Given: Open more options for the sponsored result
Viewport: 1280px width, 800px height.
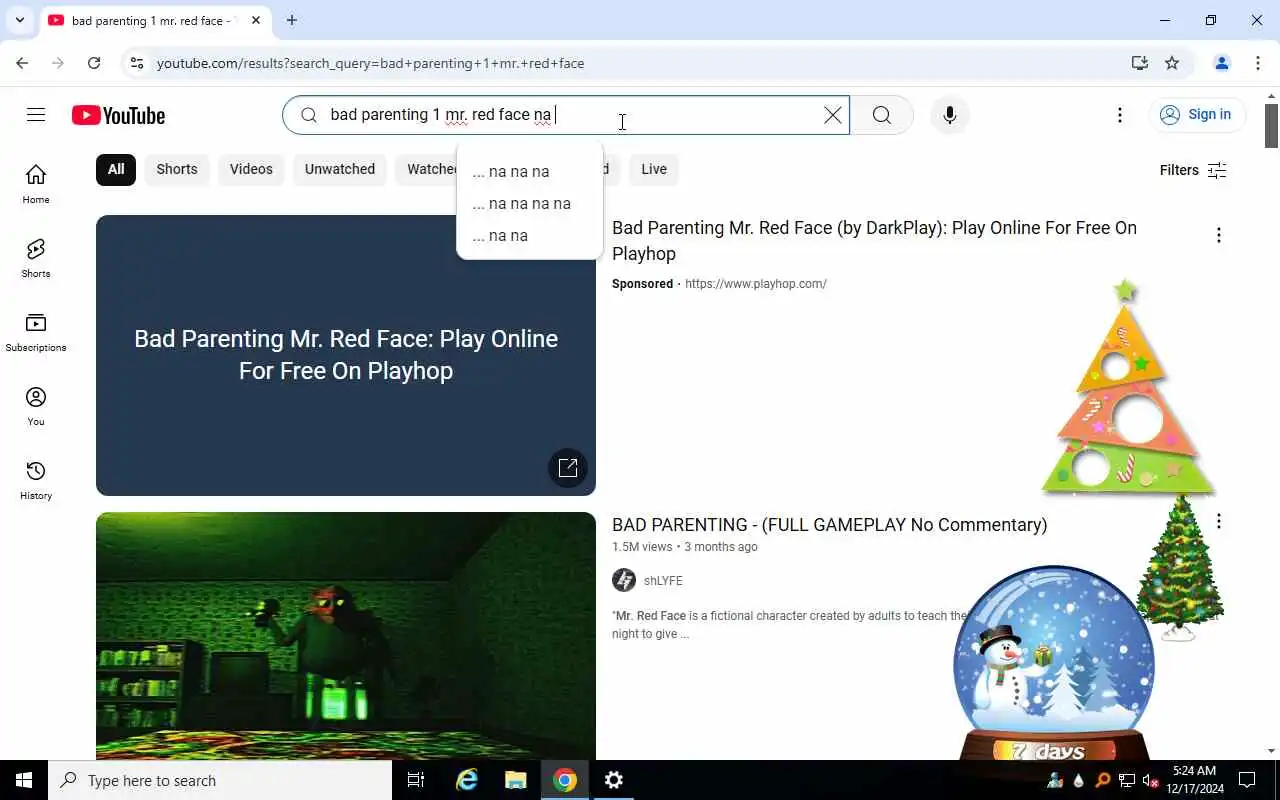Looking at the screenshot, I should (x=1218, y=235).
